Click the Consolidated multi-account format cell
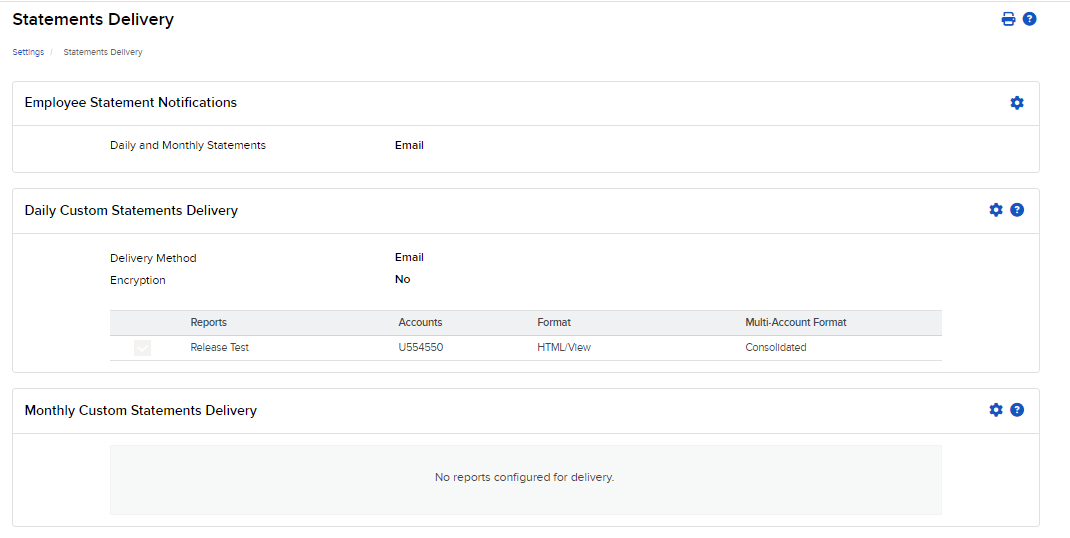 point(776,348)
